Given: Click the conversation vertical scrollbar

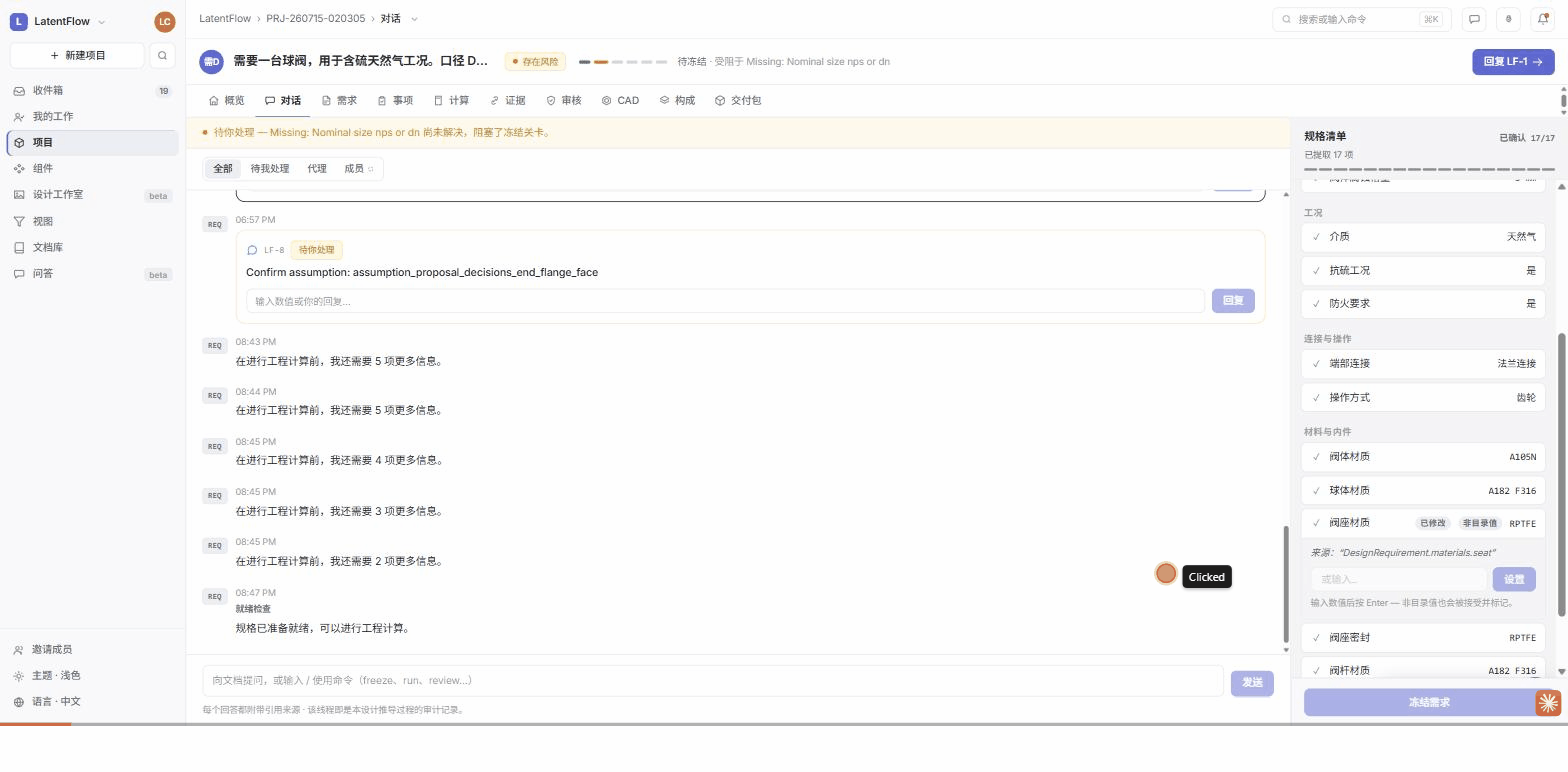Looking at the screenshot, I should (1286, 585).
